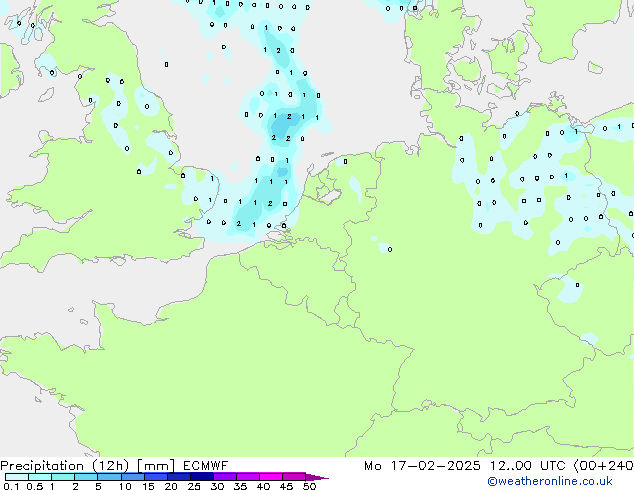This screenshot has width=634, height=490.
Task: Click the 0.5–1 mm legend color swatch
Action: [x=40, y=477]
